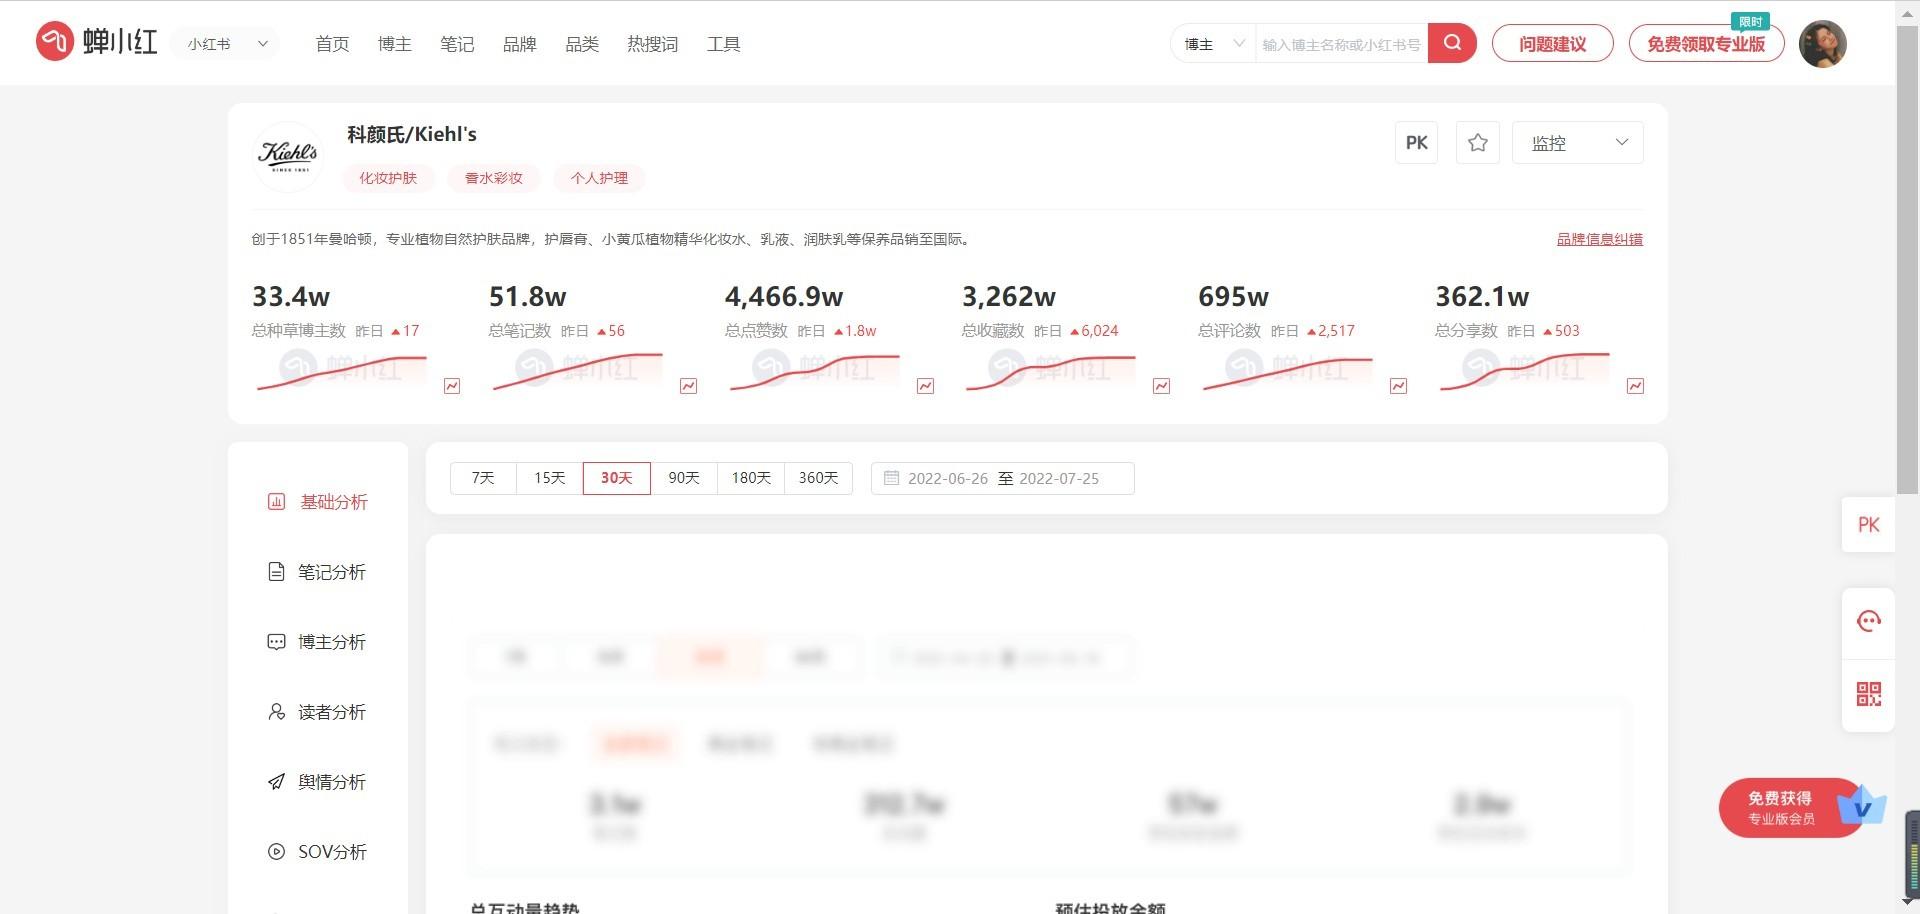Click the 香水彩妆 tag
The width and height of the screenshot is (1920, 914).
[x=494, y=178]
